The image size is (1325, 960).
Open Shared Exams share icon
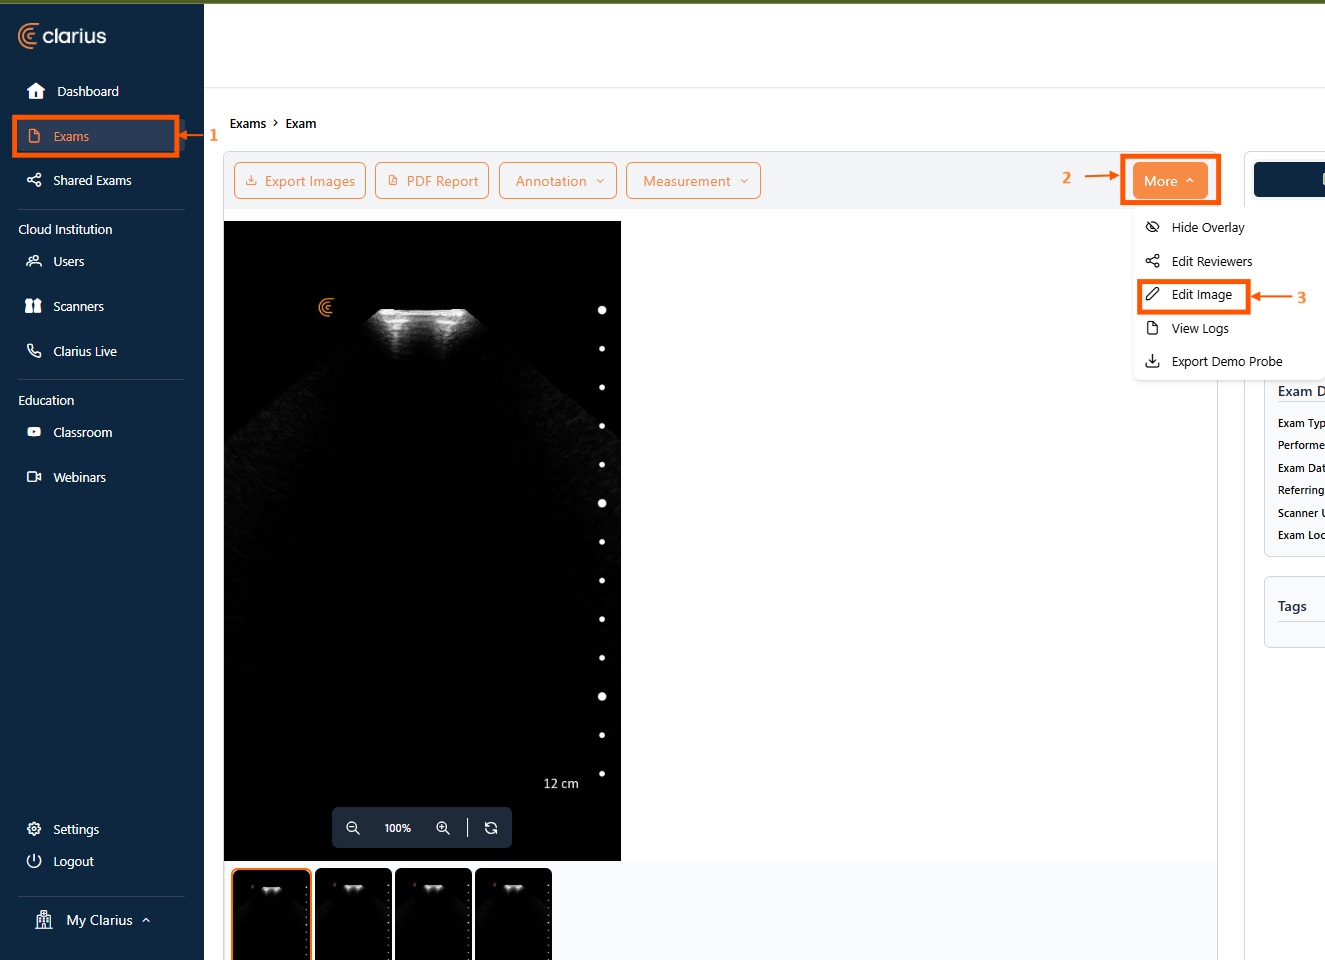click(34, 180)
